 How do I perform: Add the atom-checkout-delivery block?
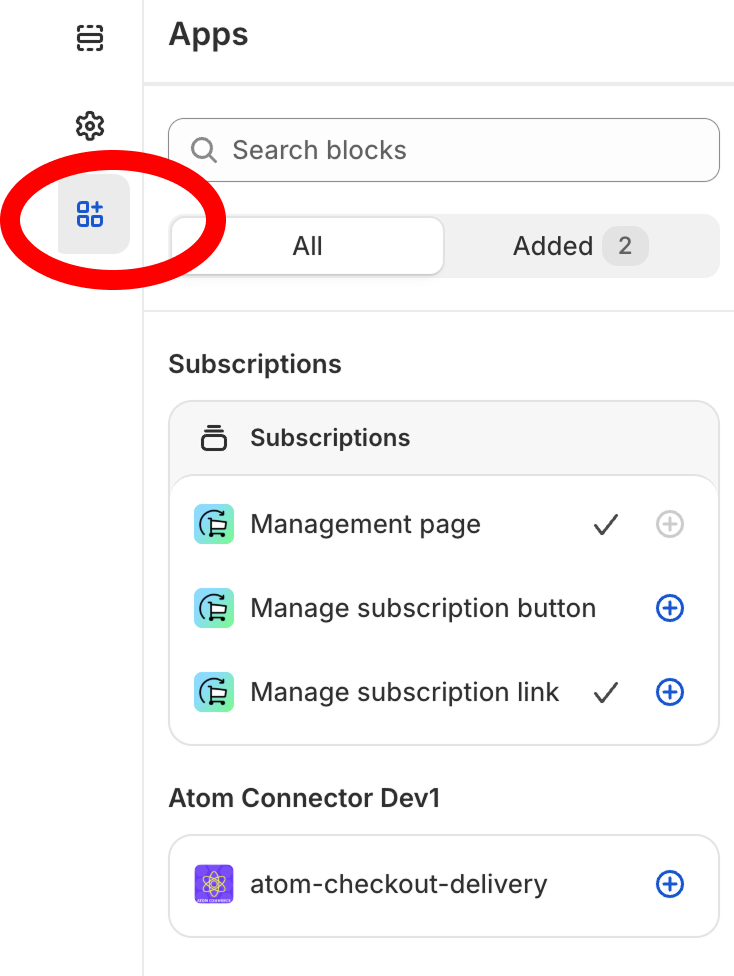coord(670,883)
